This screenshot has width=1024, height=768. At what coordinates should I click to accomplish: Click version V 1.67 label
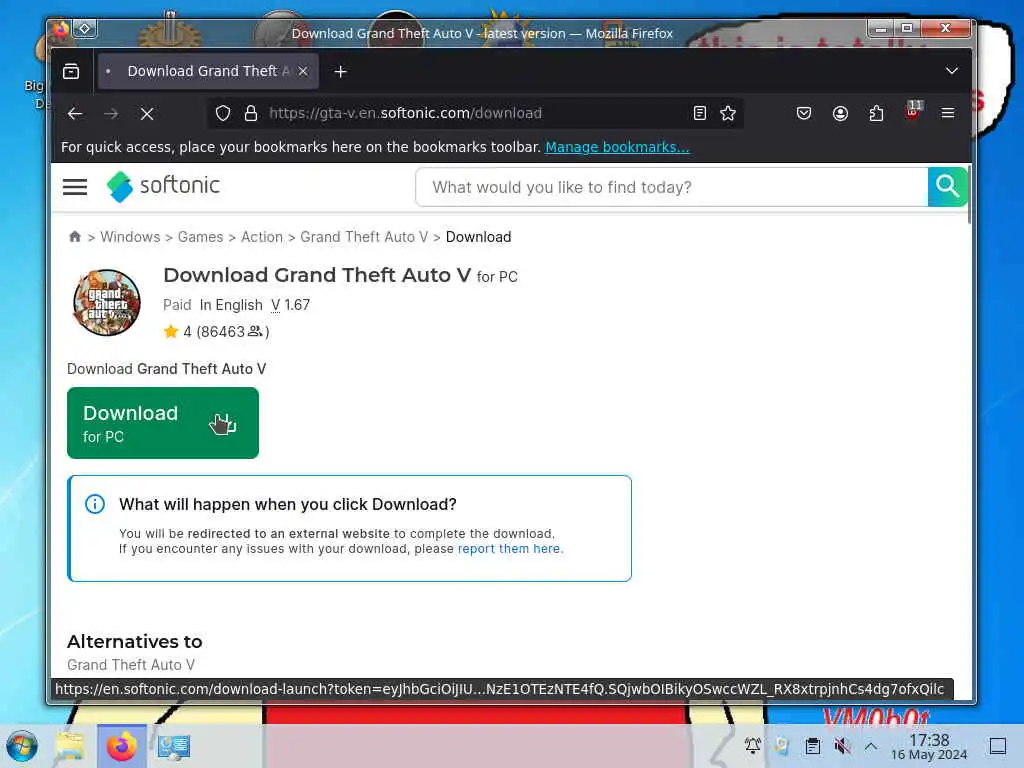291,305
